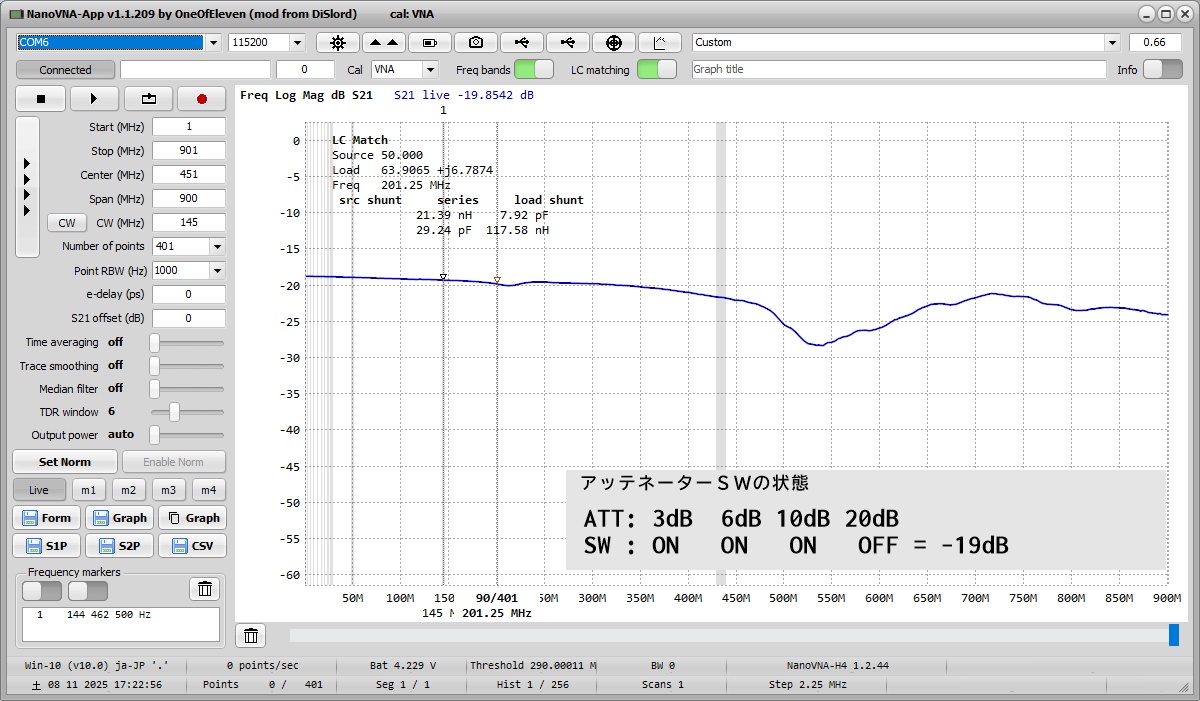
Task: Click the crosshair target icon button
Action: pyautogui.click(x=614, y=42)
